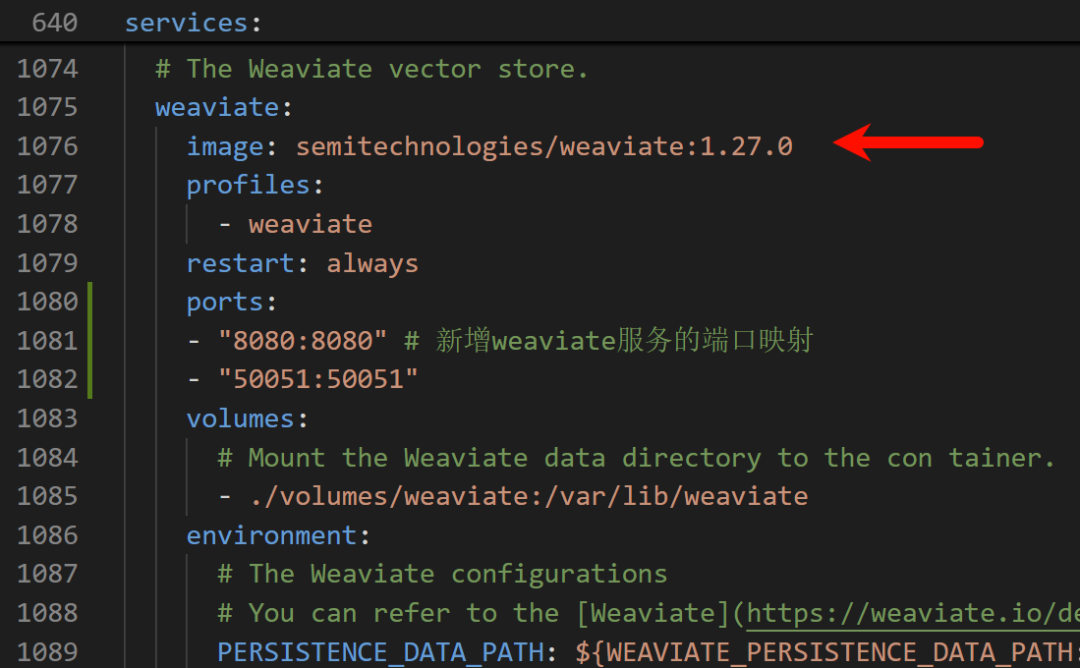The width and height of the screenshot is (1080, 668).
Task: Click the "always" restart value
Action: point(372,262)
